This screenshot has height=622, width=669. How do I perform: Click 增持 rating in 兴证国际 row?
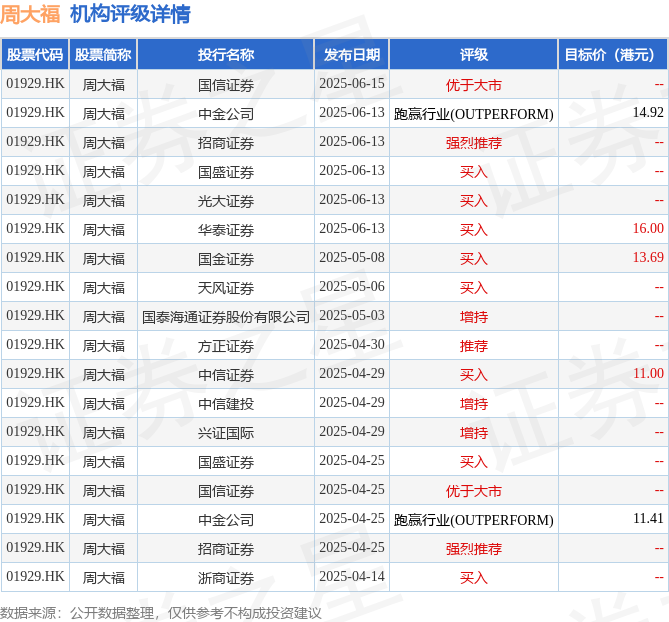tap(474, 433)
